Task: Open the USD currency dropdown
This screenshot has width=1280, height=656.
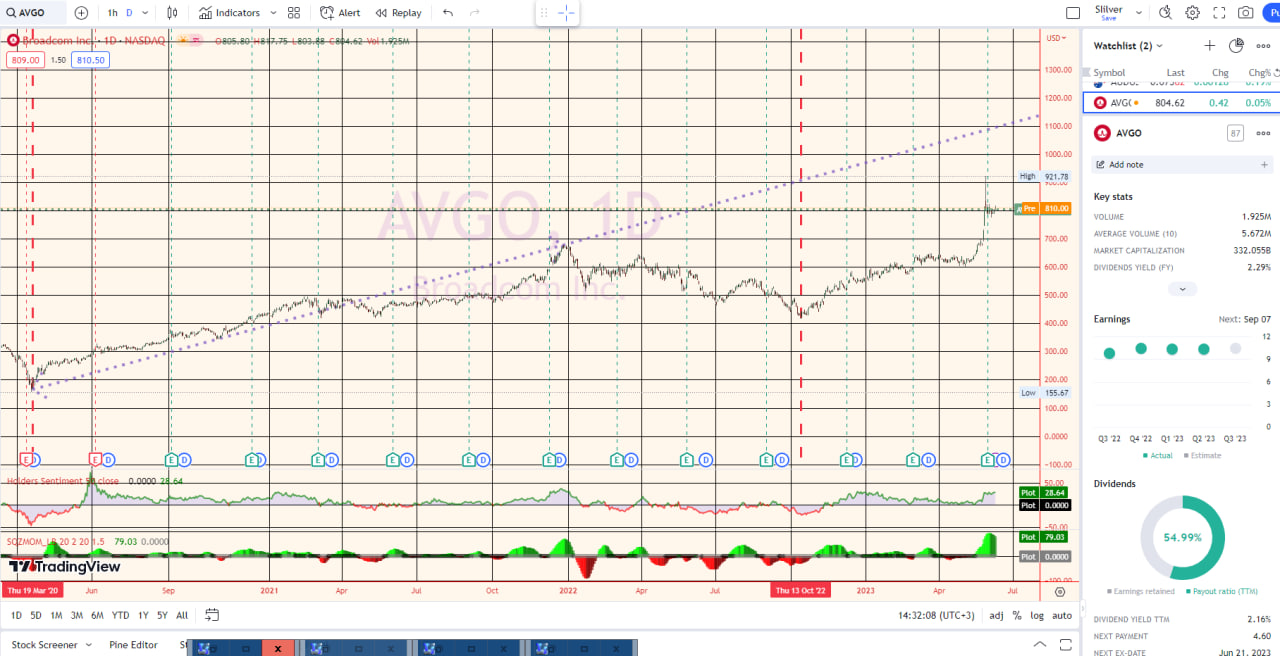Action: coord(1056,38)
